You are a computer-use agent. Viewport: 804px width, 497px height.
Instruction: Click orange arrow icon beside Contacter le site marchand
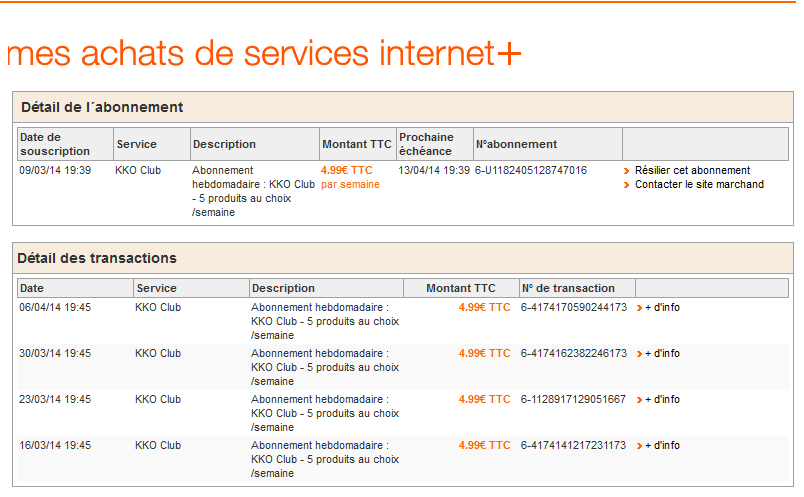(x=628, y=185)
